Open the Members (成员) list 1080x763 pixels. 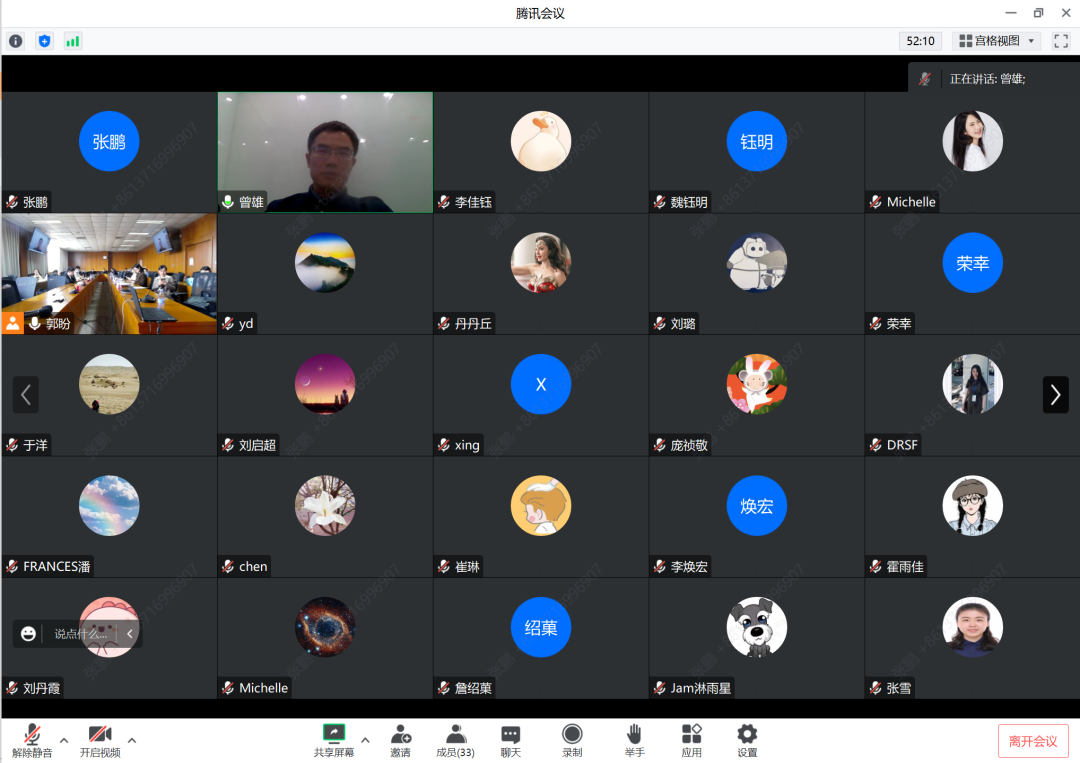click(455, 740)
